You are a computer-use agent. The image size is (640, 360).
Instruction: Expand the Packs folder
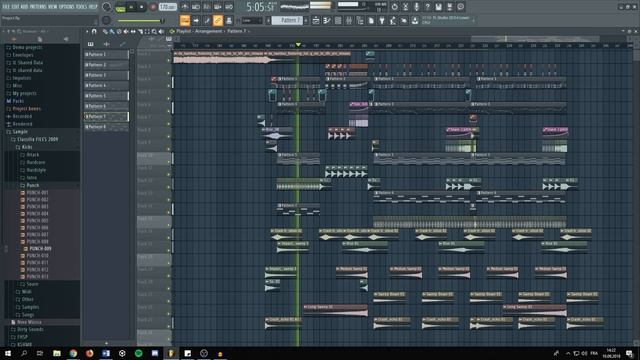pyautogui.click(x=15, y=101)
